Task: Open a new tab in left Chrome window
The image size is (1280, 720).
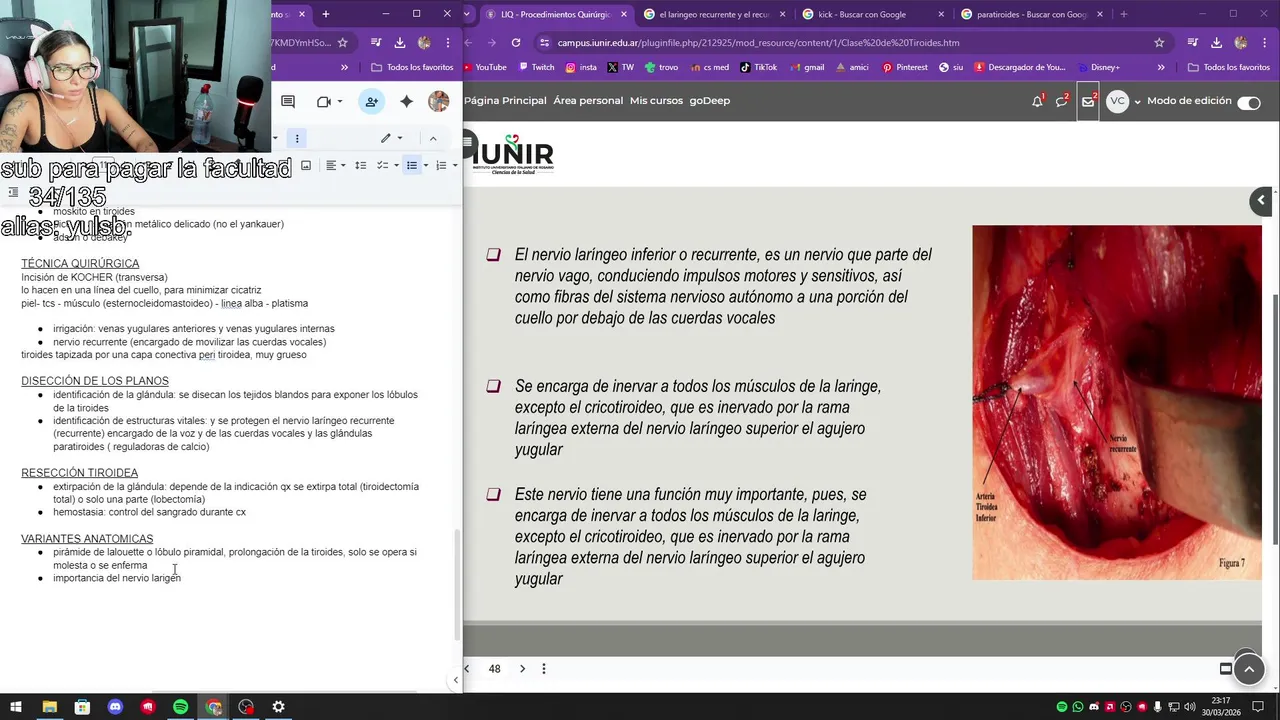Action: pos(325,14)
